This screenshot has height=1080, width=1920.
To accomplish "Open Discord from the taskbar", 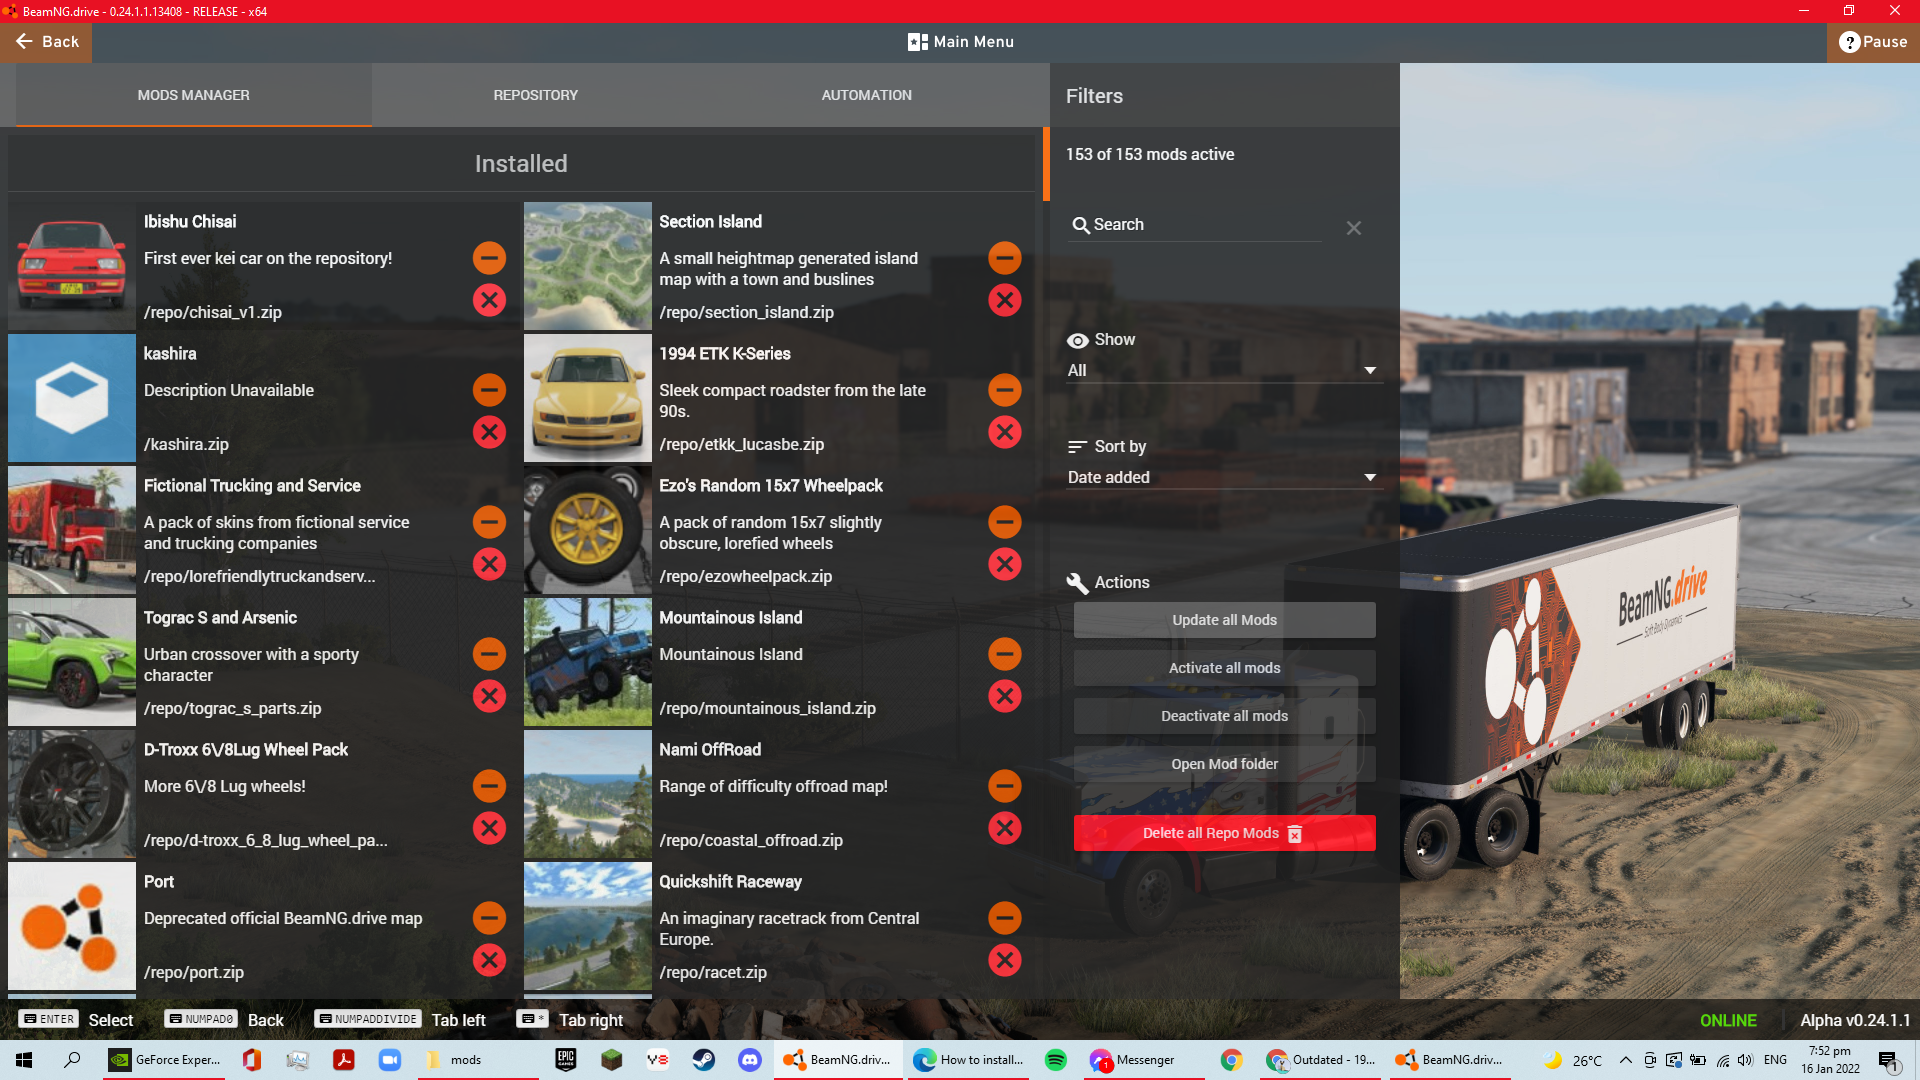I will coord(750,1060).
